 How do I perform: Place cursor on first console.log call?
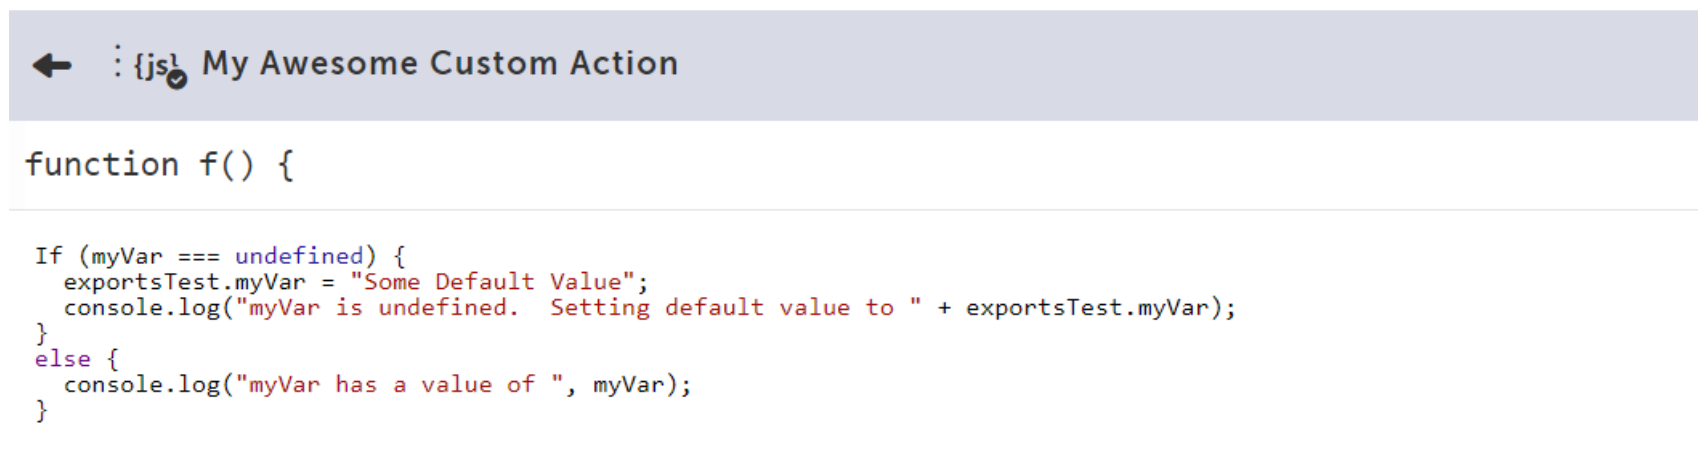[x=142, y=308]
